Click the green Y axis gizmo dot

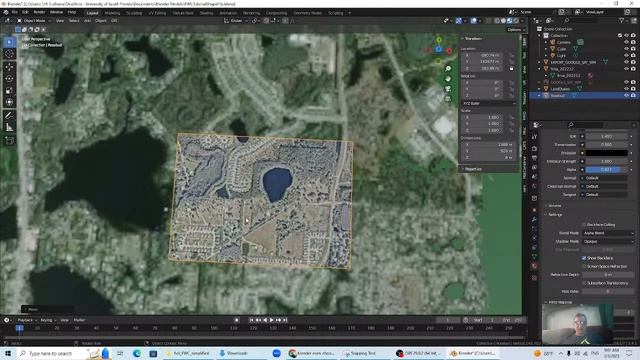click(x=439, y=40)
